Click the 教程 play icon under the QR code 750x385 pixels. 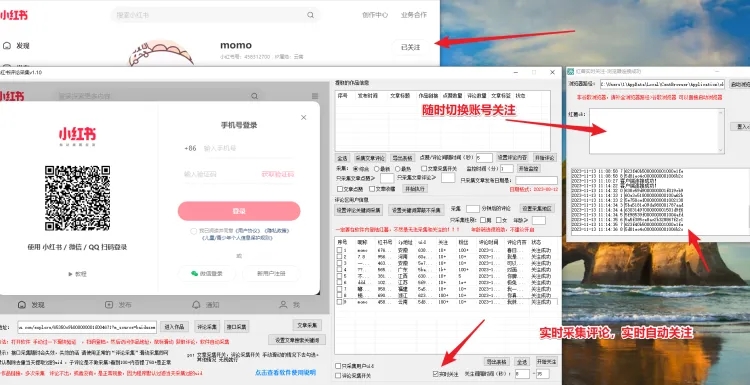(71, 274)
